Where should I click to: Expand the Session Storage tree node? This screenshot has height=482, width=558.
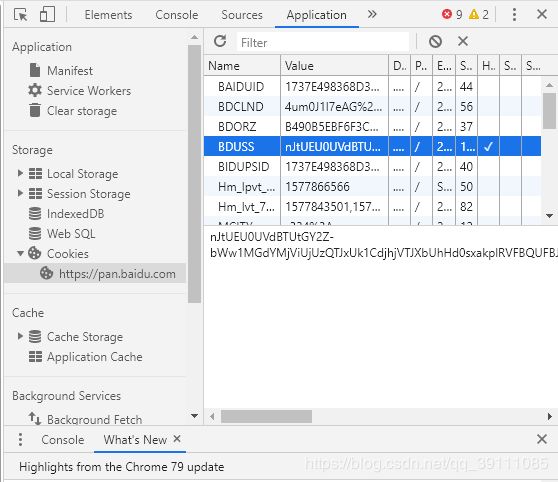[x=20, y=193]
